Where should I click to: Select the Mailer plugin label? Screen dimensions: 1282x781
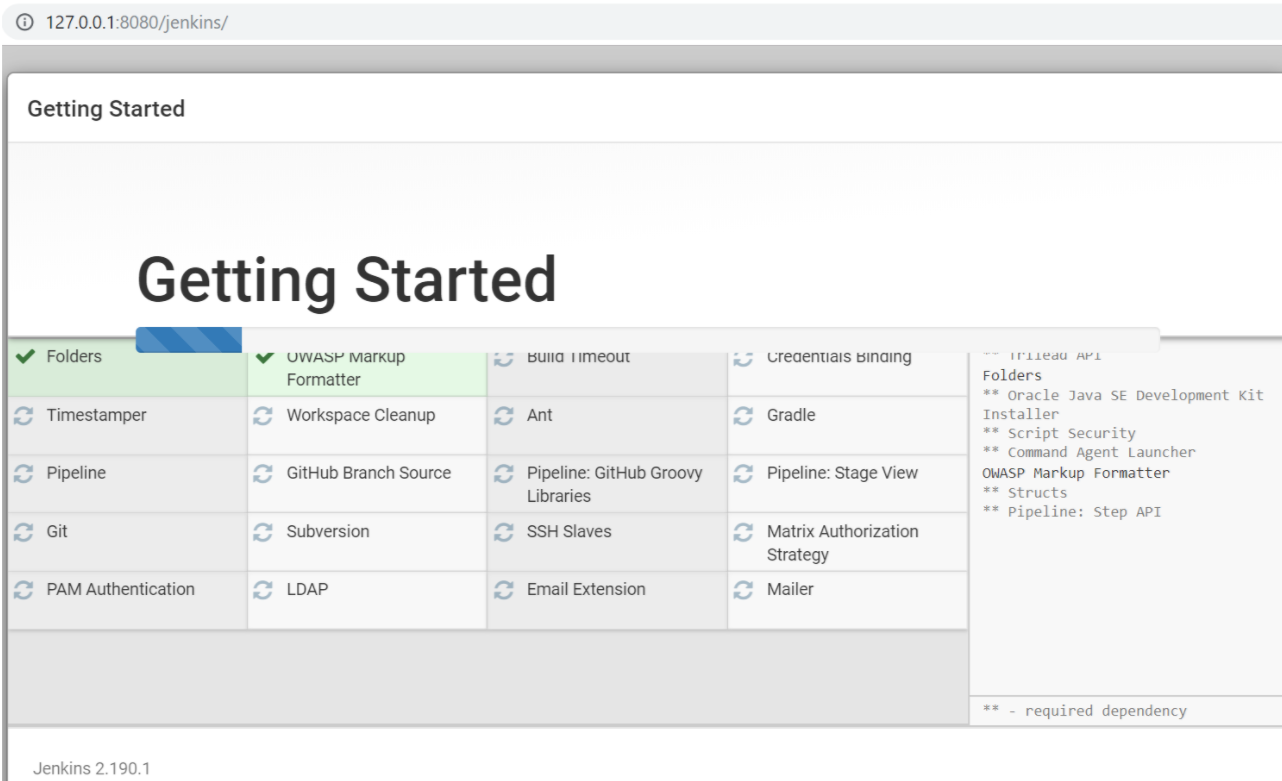pos(790,589)
